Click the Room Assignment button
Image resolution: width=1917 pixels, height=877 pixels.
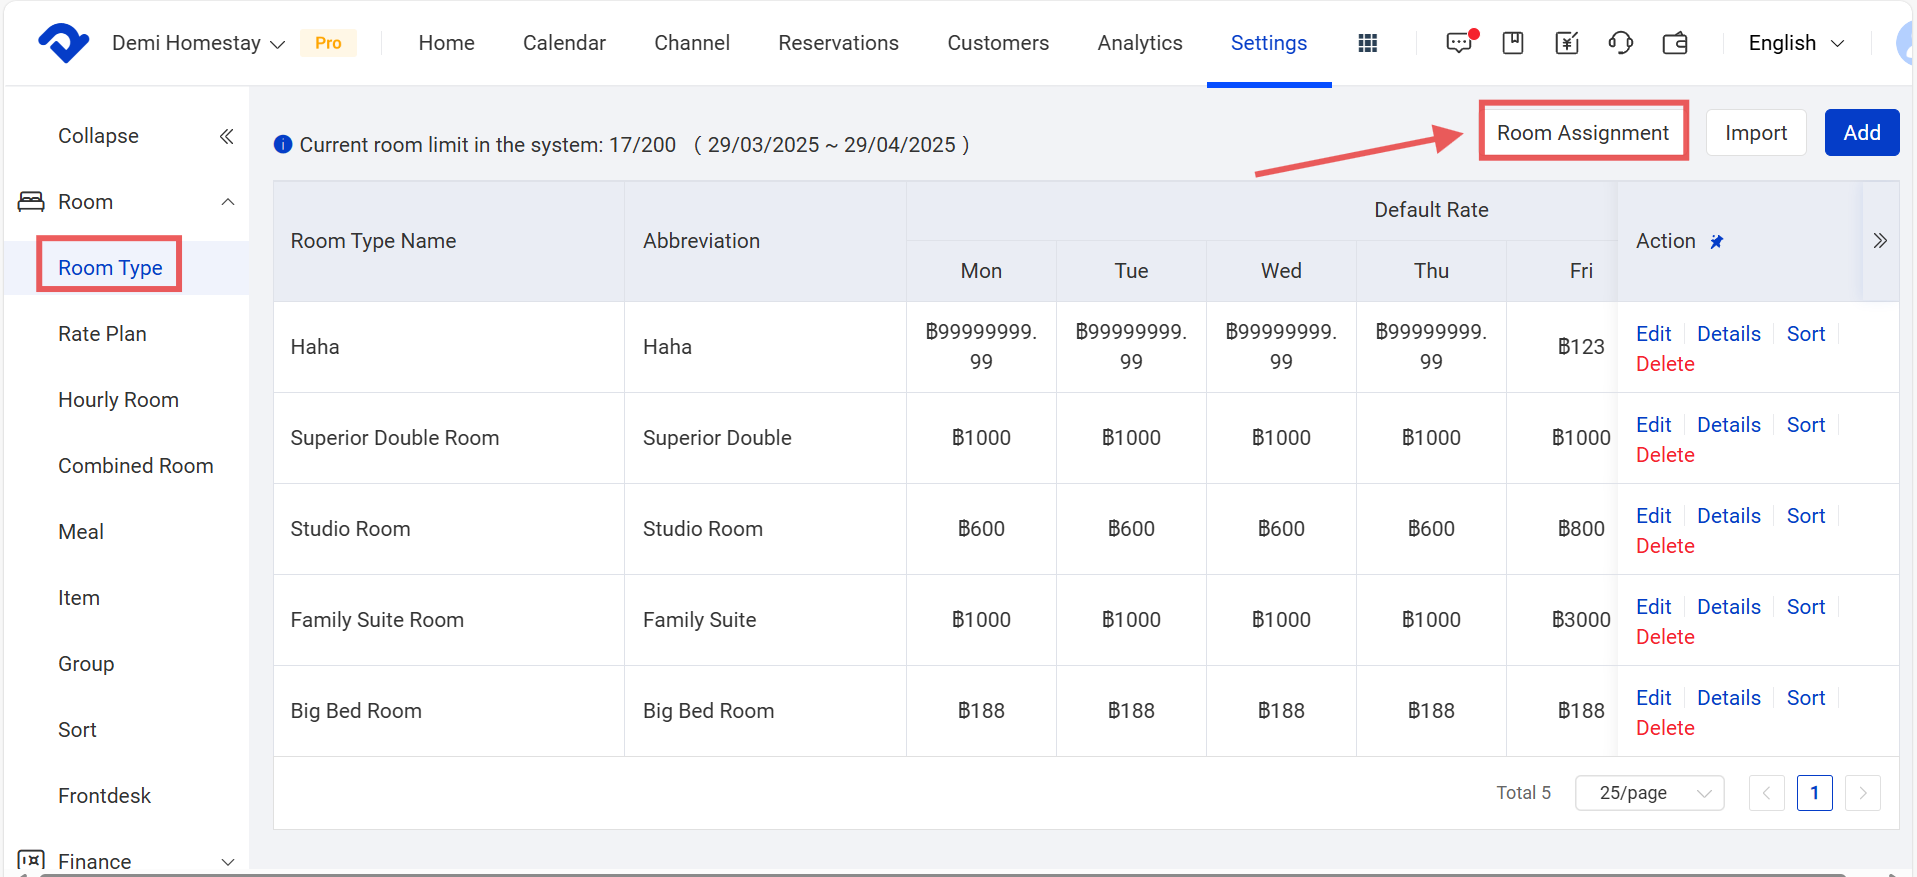[x=1582, y=133]
